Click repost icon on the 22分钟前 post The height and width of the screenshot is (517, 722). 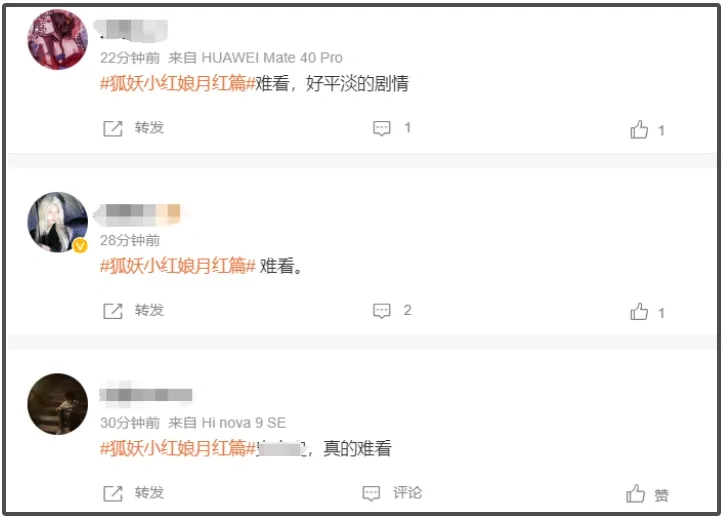point(113,128)
